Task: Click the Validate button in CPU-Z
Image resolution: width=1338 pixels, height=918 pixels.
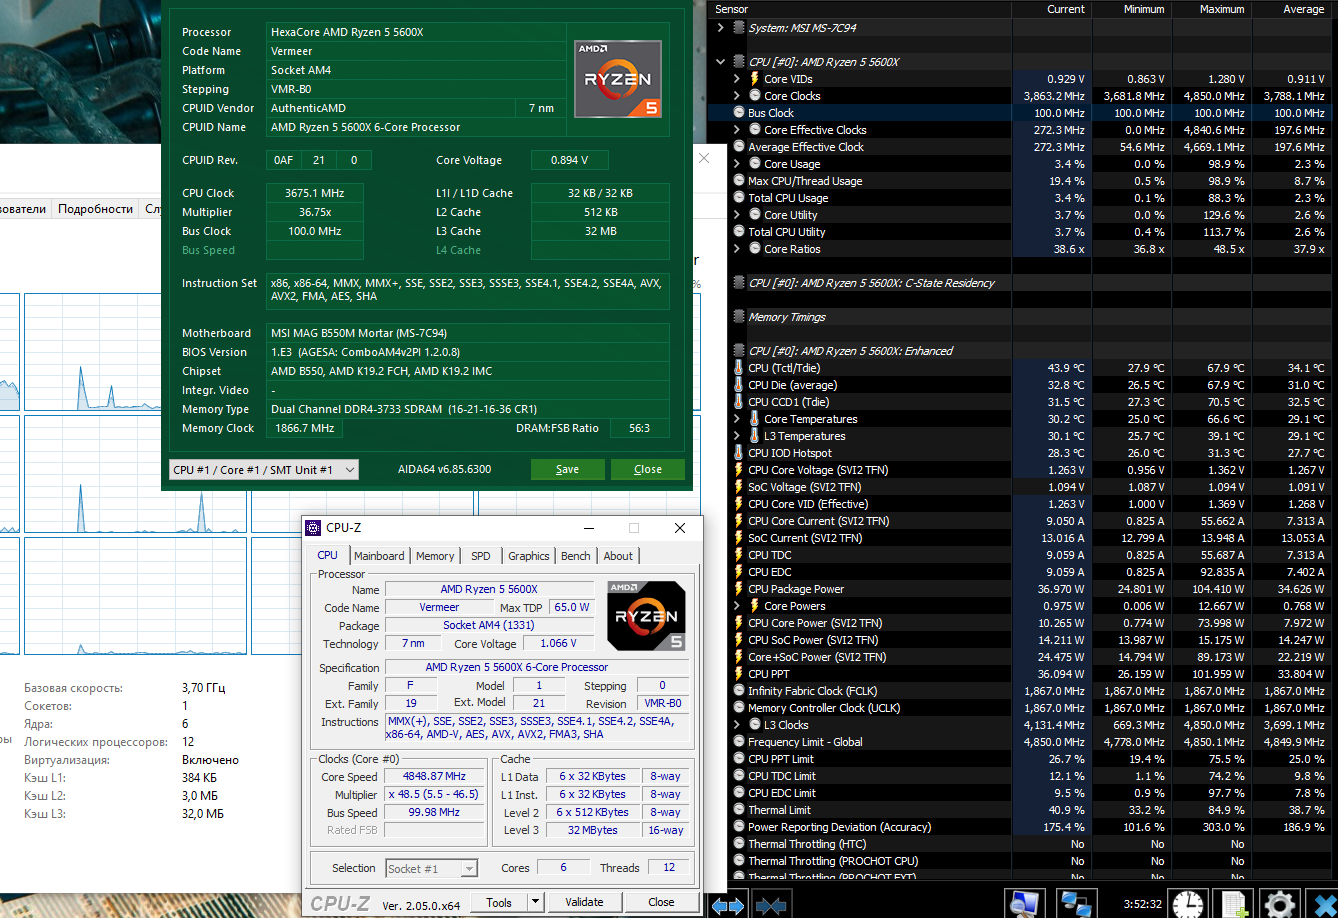Action: point(584,902)
